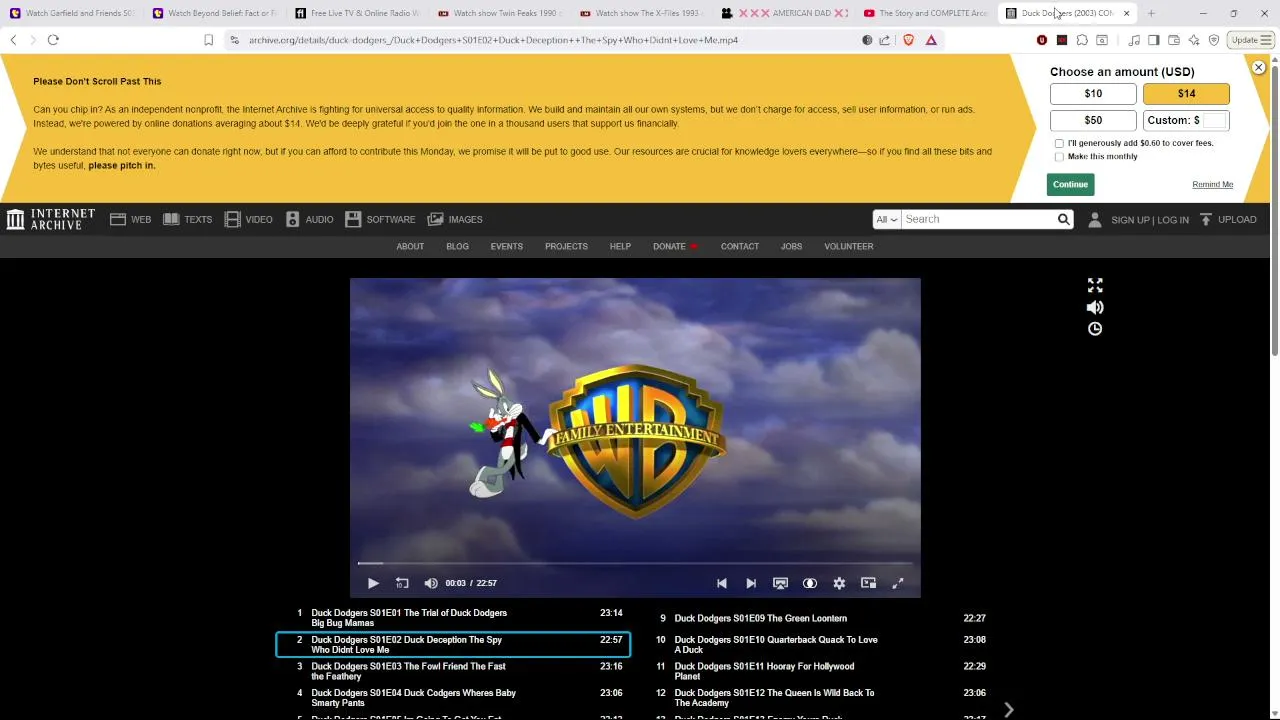Click the green Continue button
Image resolution: width=1280 pixels, height=720 pixels.
[1070, 184]
